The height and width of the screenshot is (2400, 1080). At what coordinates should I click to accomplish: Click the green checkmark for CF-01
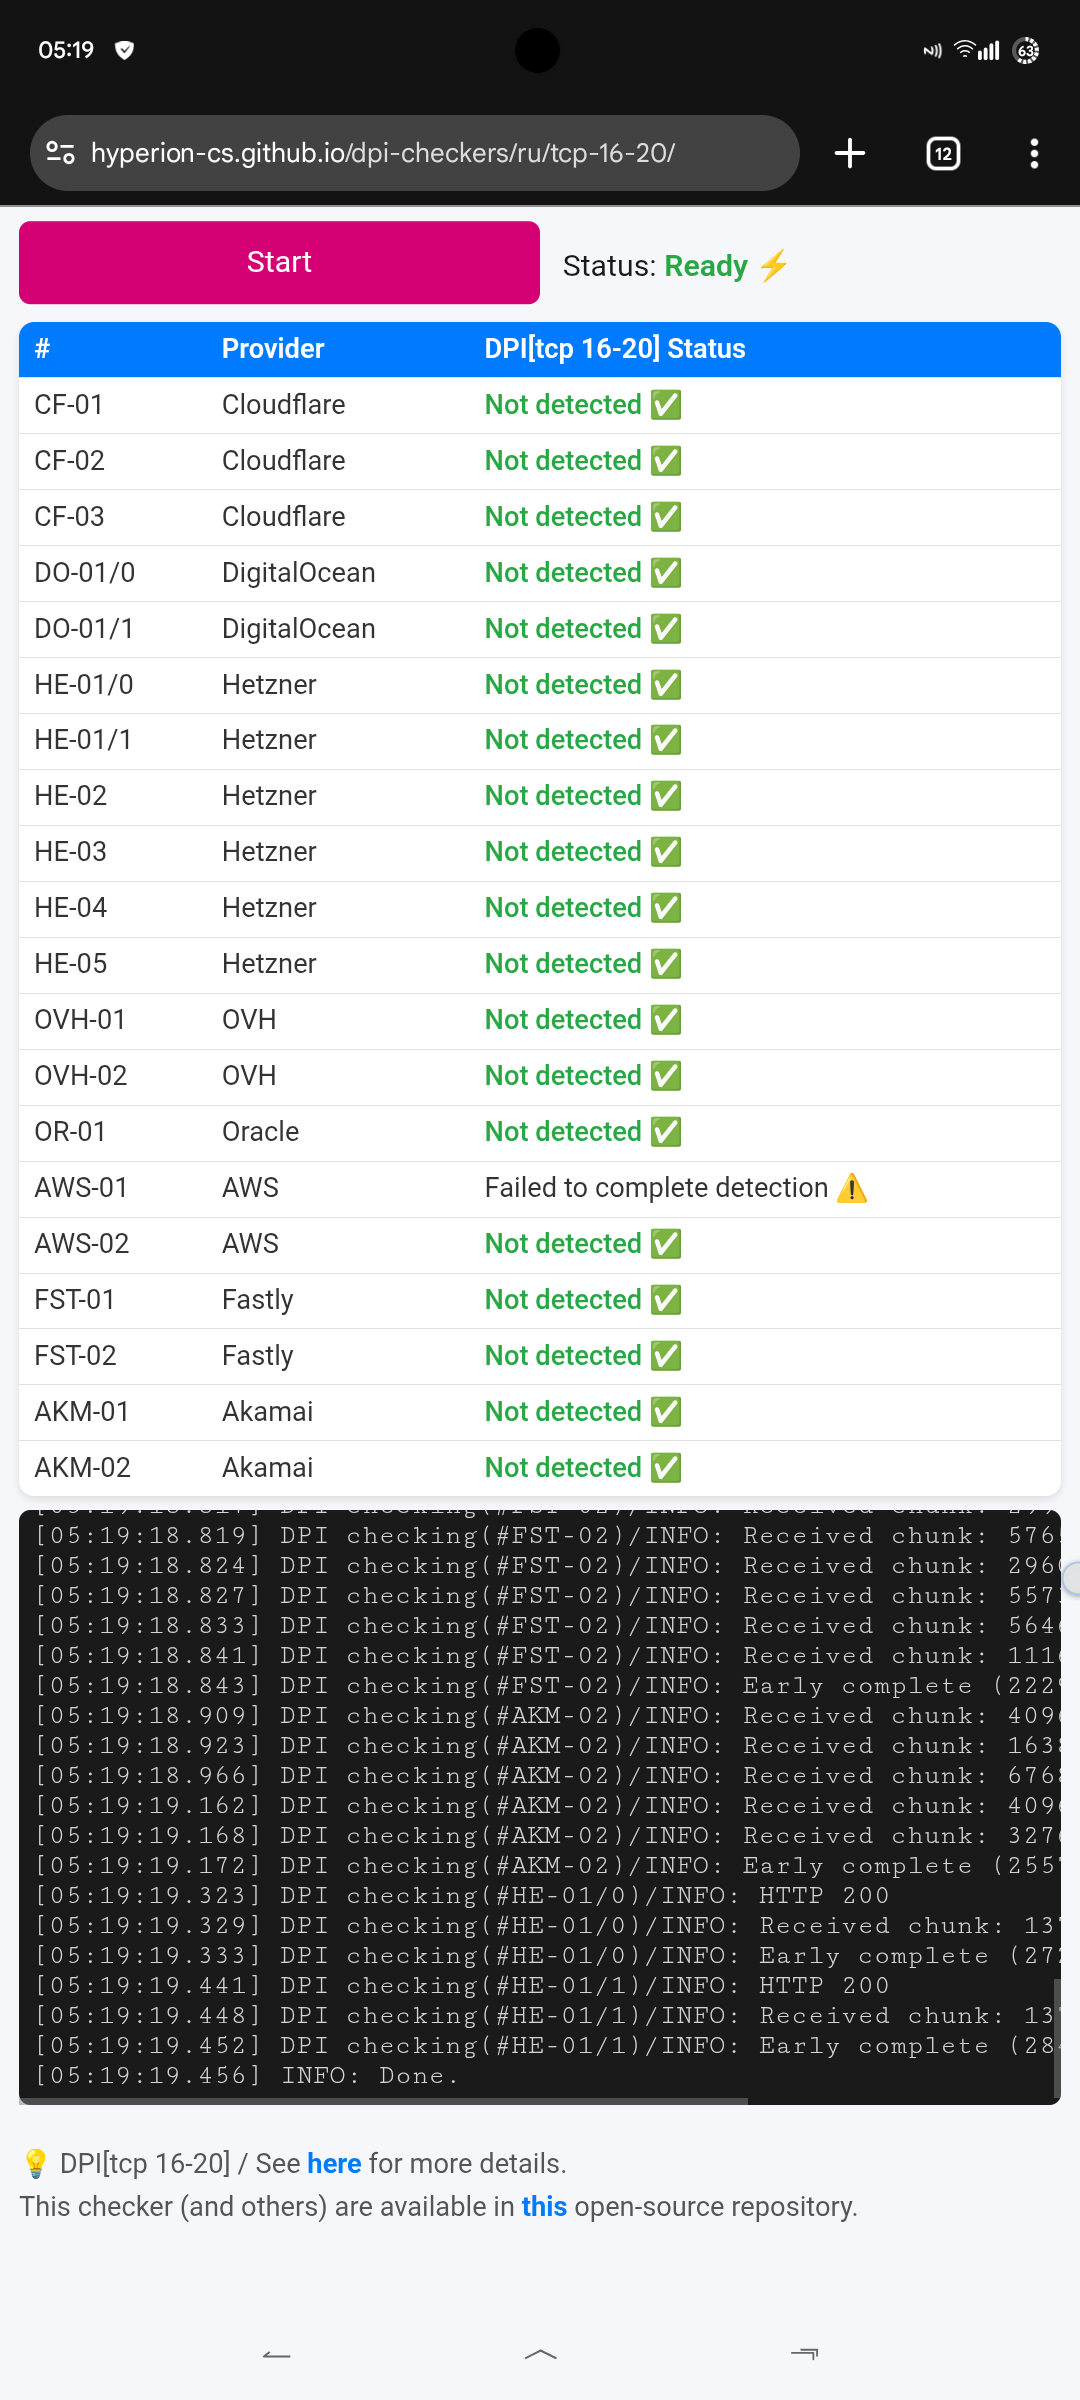[666, 405]
